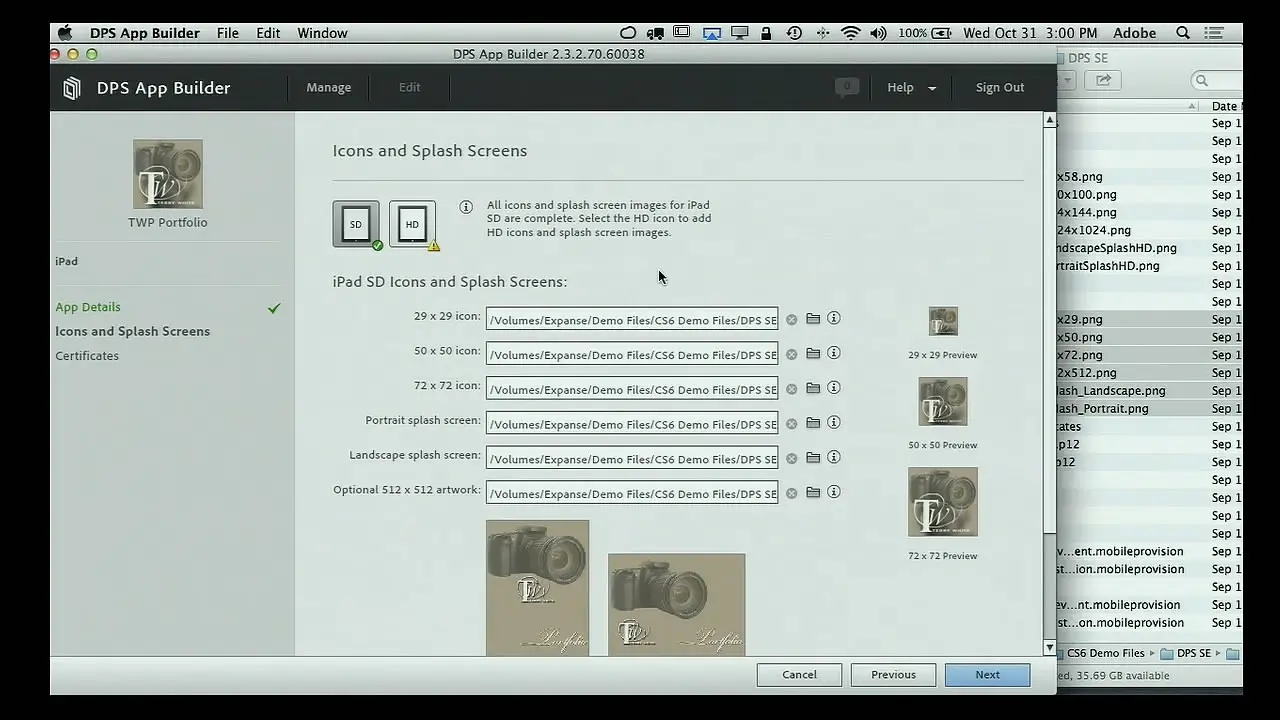Open Spotlight search in the menu bar
1280x720 pixels.
click(1183, 33)
